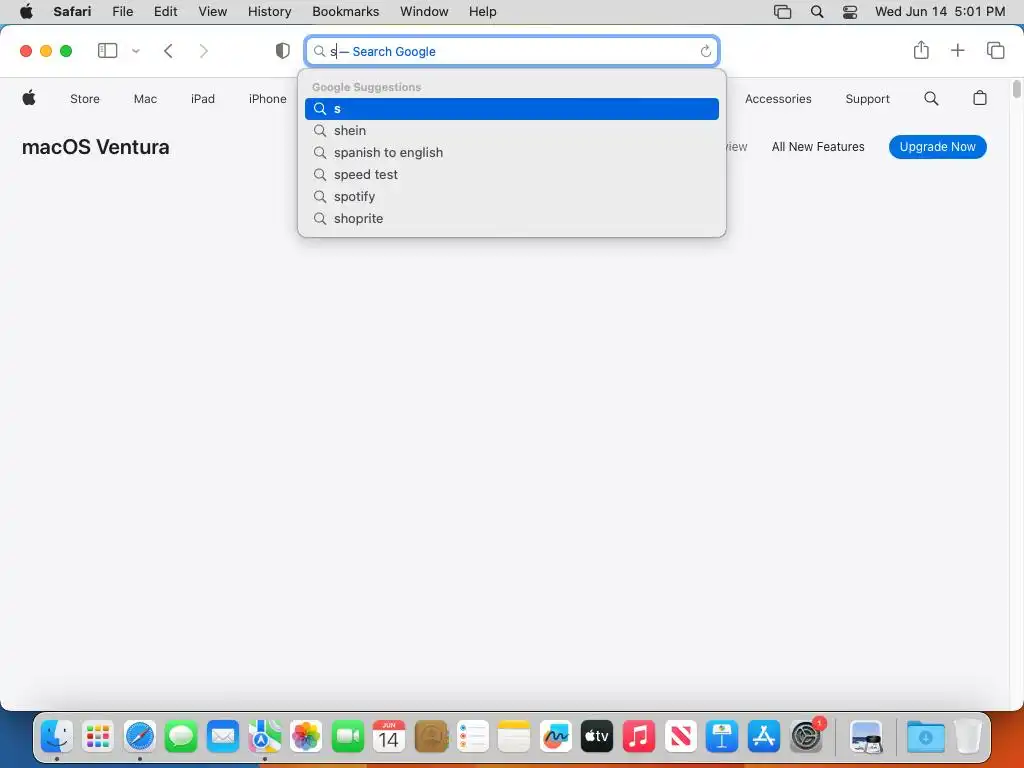Click Safari compass icon in Dock
This screenshot has height=768, width=1024.
pyautogui.click(x=140, y=737)
